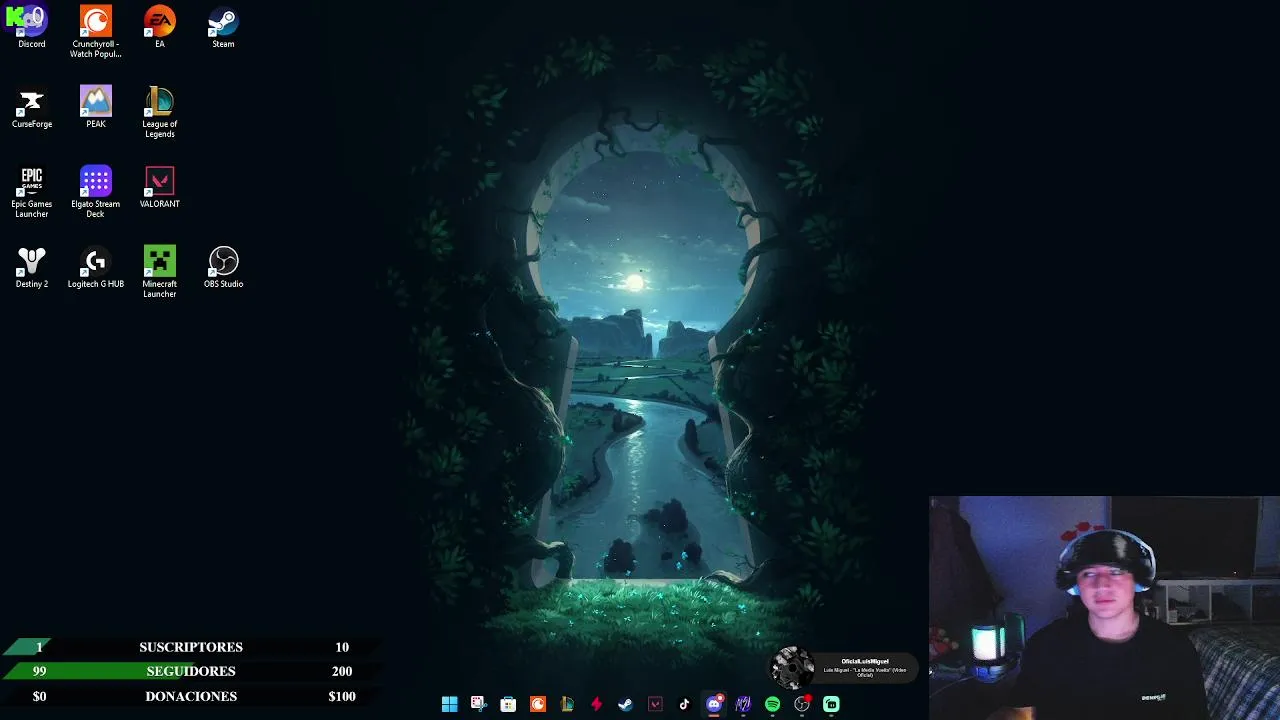Open TikTok from the taskbar
This screenshot has width=1280, height=720.
tap(684, 704)
